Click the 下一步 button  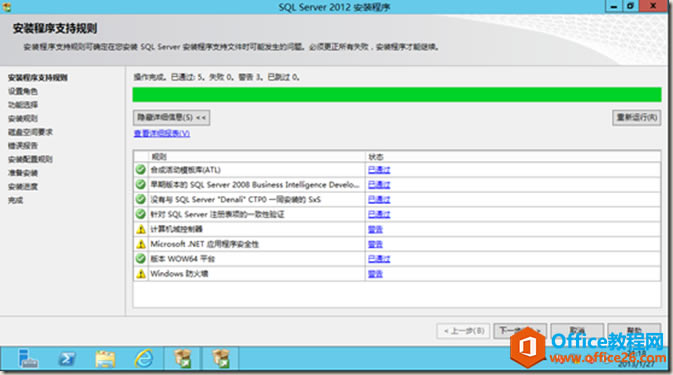(x=520, y=331)
